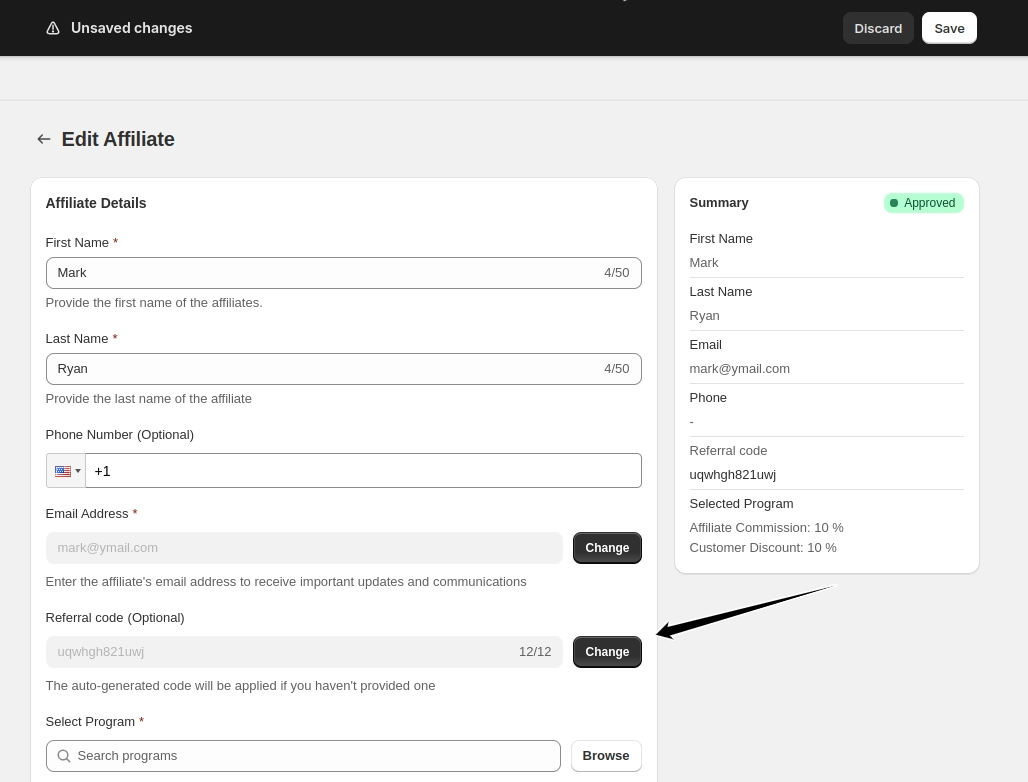The height and width of the screenshot is (782, 1028).
Task: Click the Affiliate Commission line in Summary
Action: [x=766, y=528]
